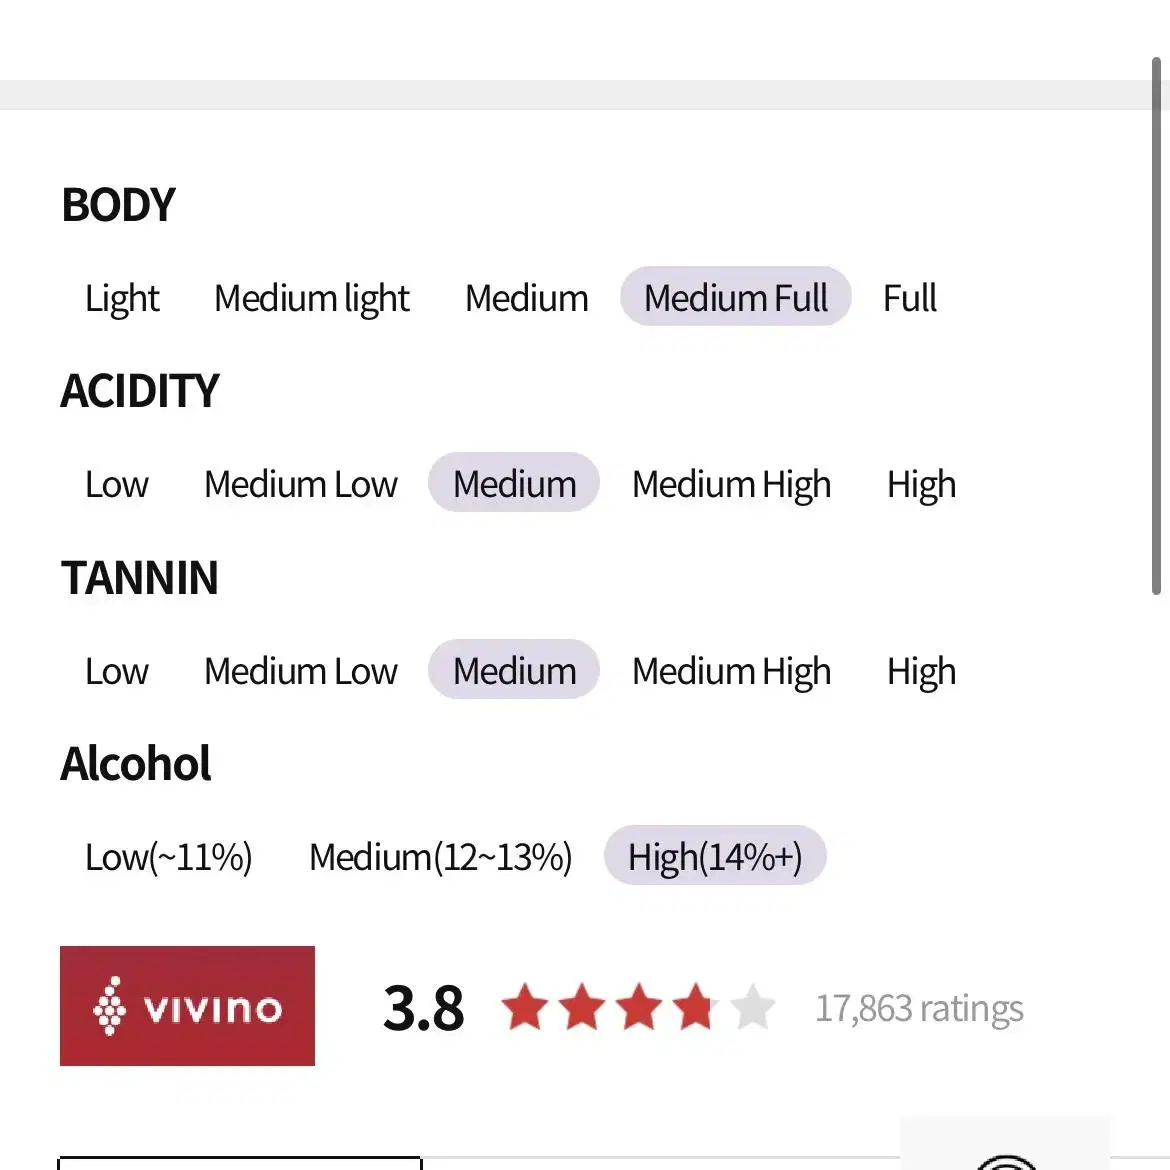Select Light body option
The height and width of the screenshot is (1170, 1170).
point(122,298)
